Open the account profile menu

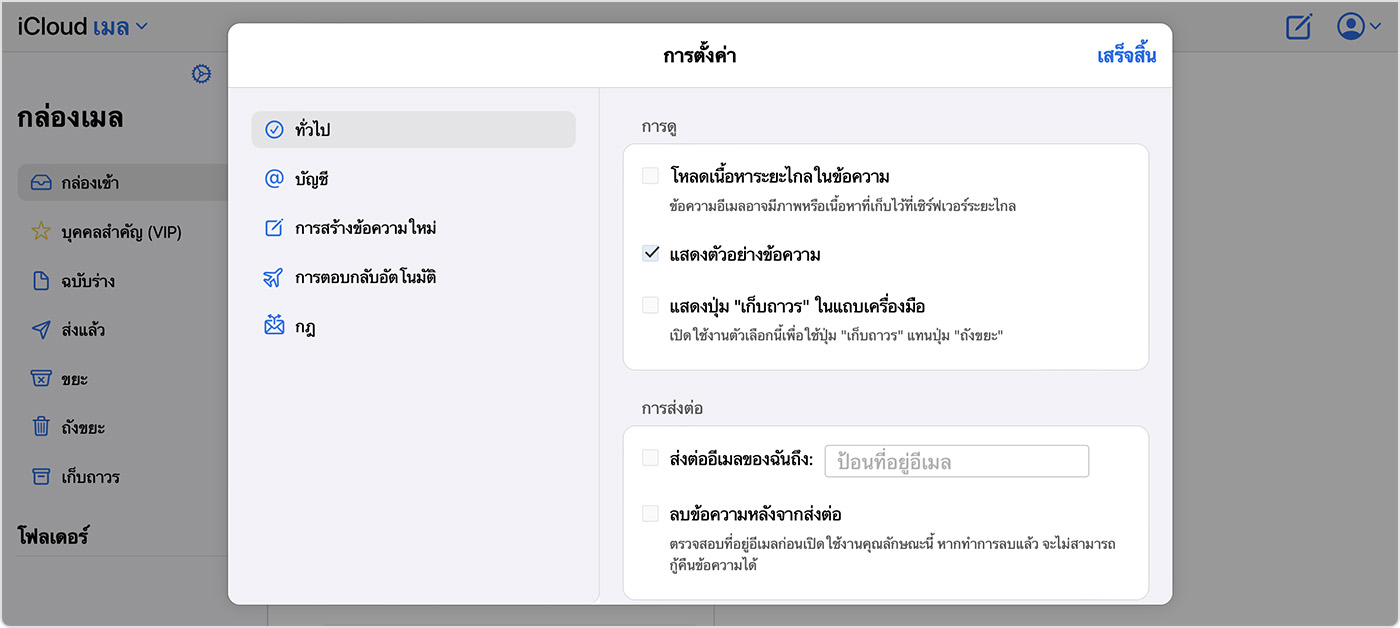click(x=1351, y=27)
